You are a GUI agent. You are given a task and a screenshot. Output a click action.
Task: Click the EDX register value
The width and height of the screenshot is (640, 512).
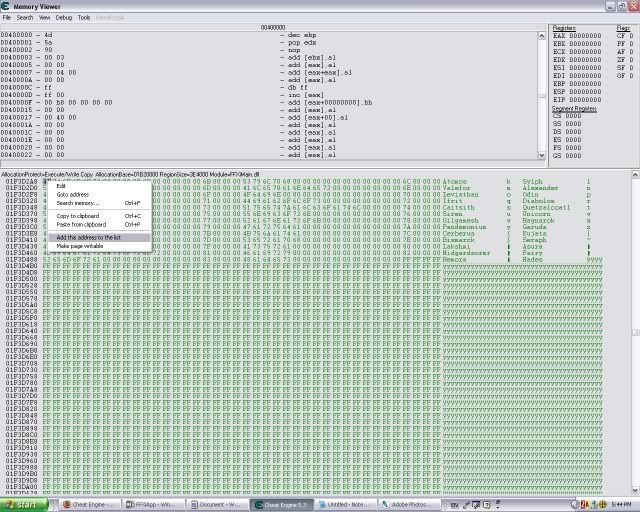(585, 60)
